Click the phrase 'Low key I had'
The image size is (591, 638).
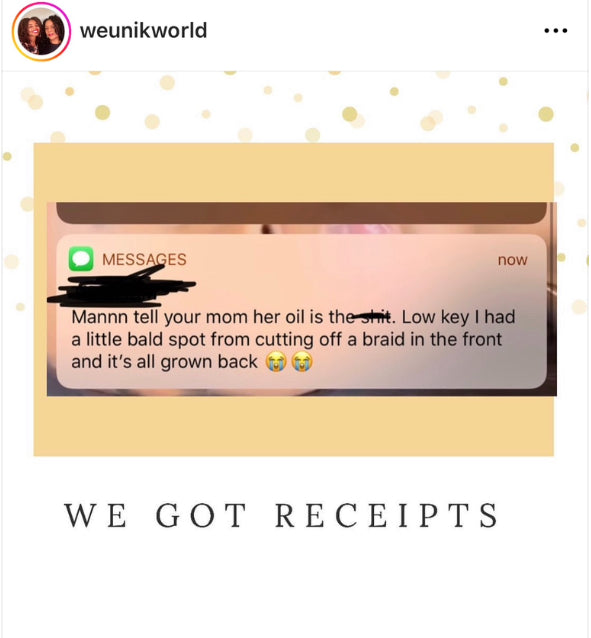[459, 317]
